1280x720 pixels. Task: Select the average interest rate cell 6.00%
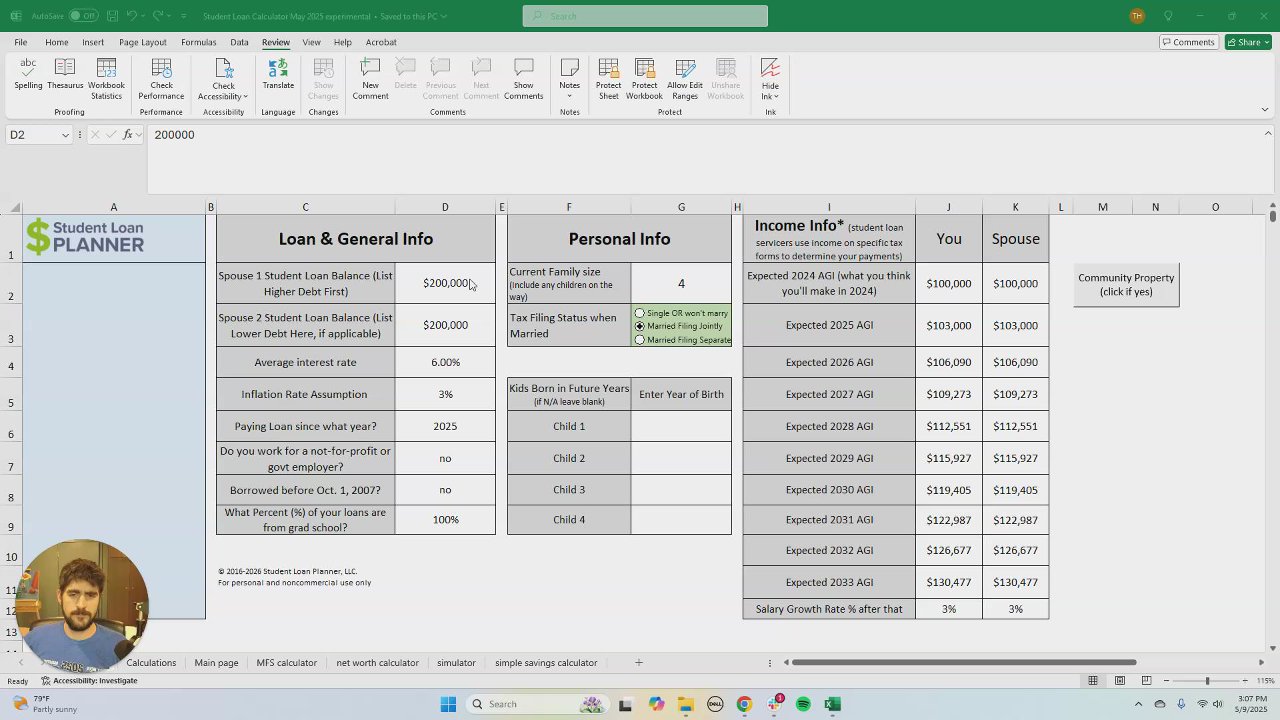(445, 362)
